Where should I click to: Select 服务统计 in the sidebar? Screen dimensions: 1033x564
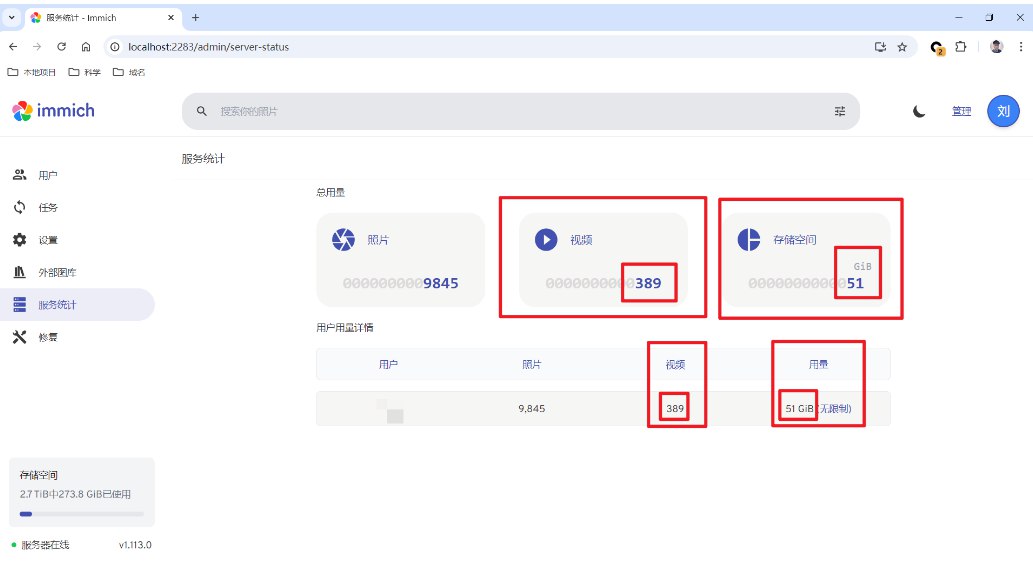57,305
